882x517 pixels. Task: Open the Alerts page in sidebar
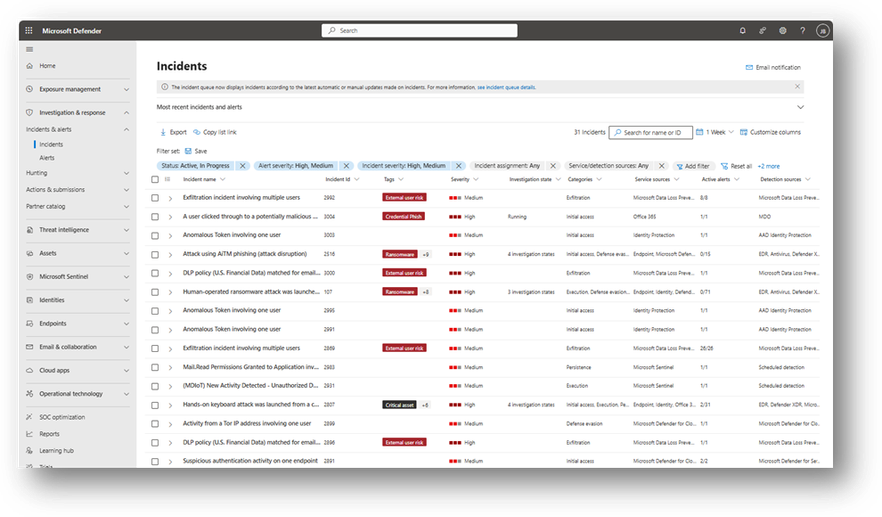click(47, 158)
